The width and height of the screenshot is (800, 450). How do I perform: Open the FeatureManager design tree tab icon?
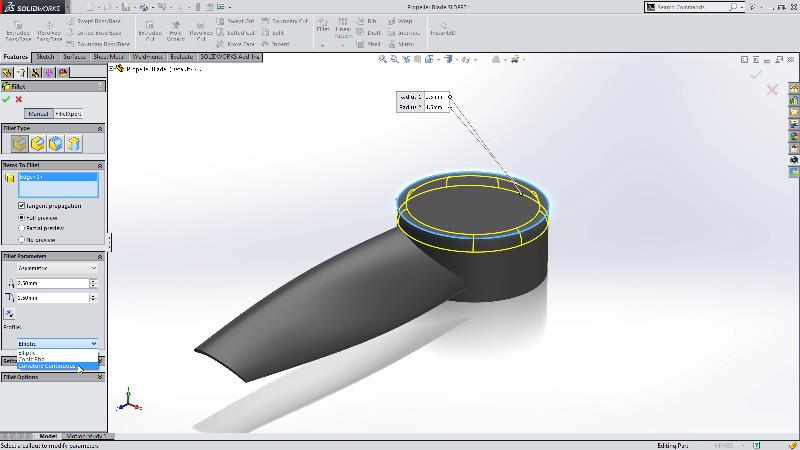7,72
